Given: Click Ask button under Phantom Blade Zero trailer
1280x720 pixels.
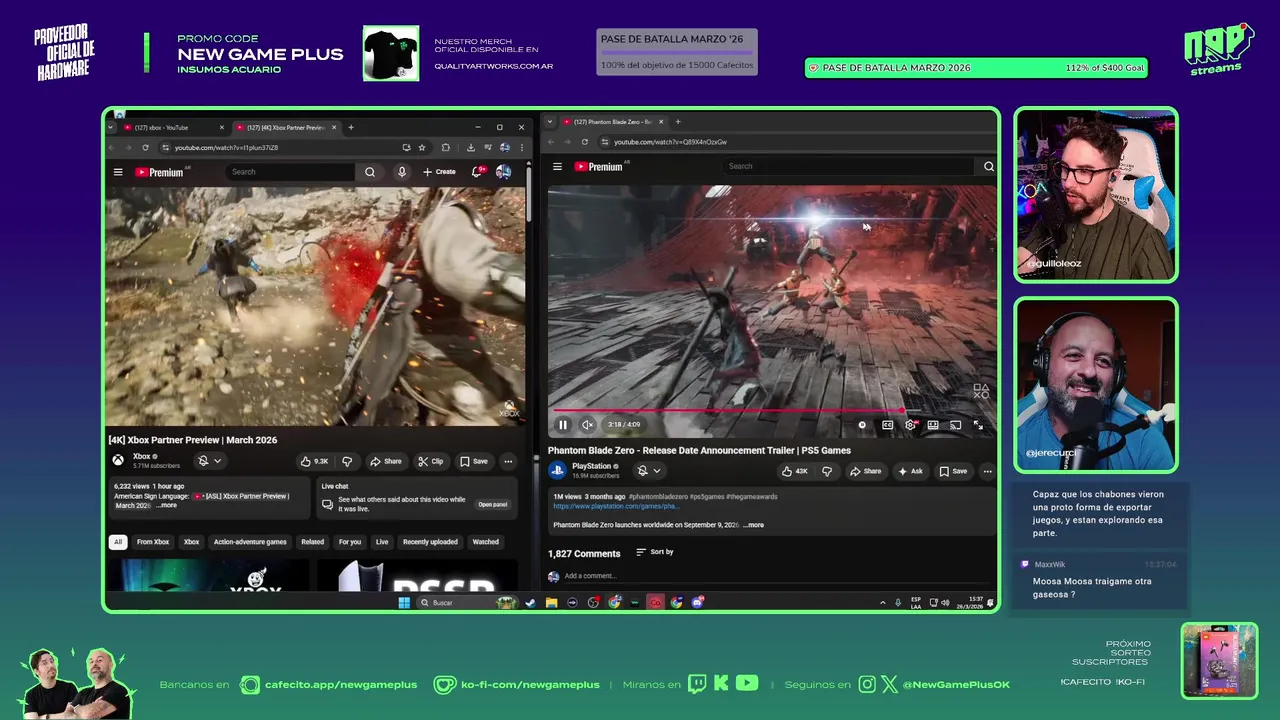Looking at the screenshot, I should coord(911,471).
